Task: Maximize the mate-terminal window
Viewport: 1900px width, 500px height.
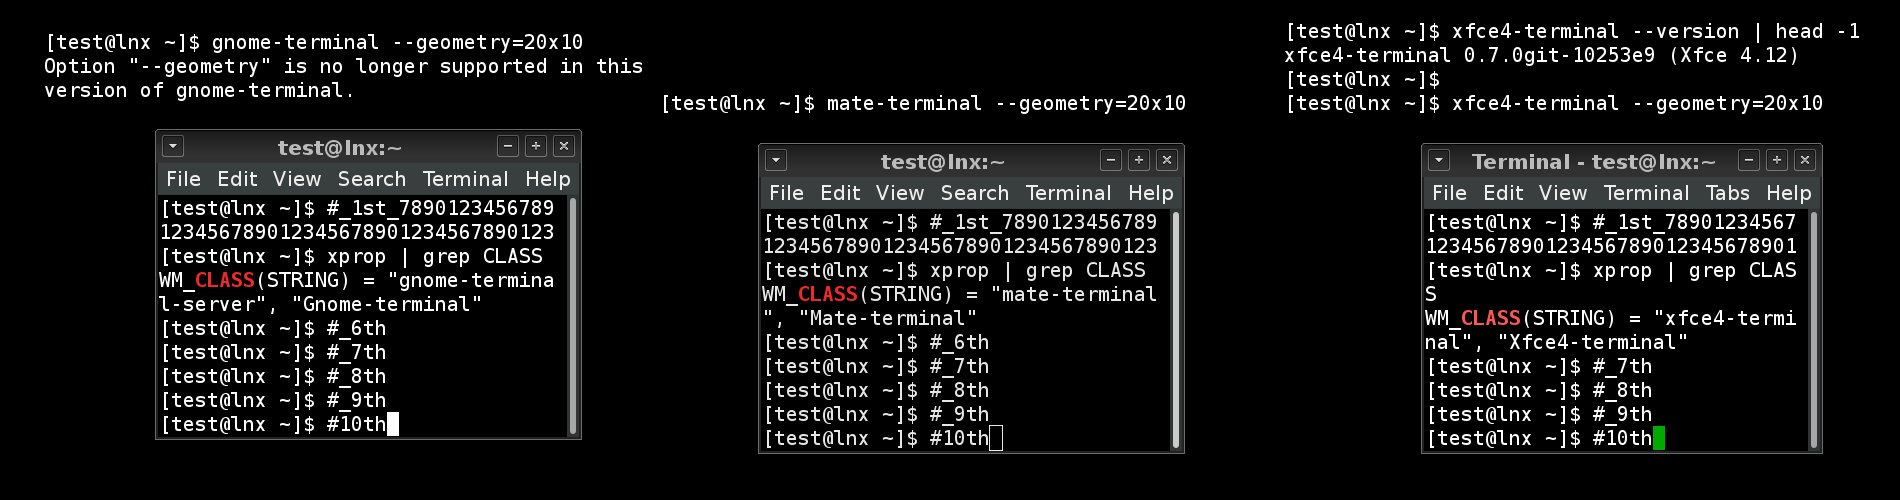Action: (1139, 160)
